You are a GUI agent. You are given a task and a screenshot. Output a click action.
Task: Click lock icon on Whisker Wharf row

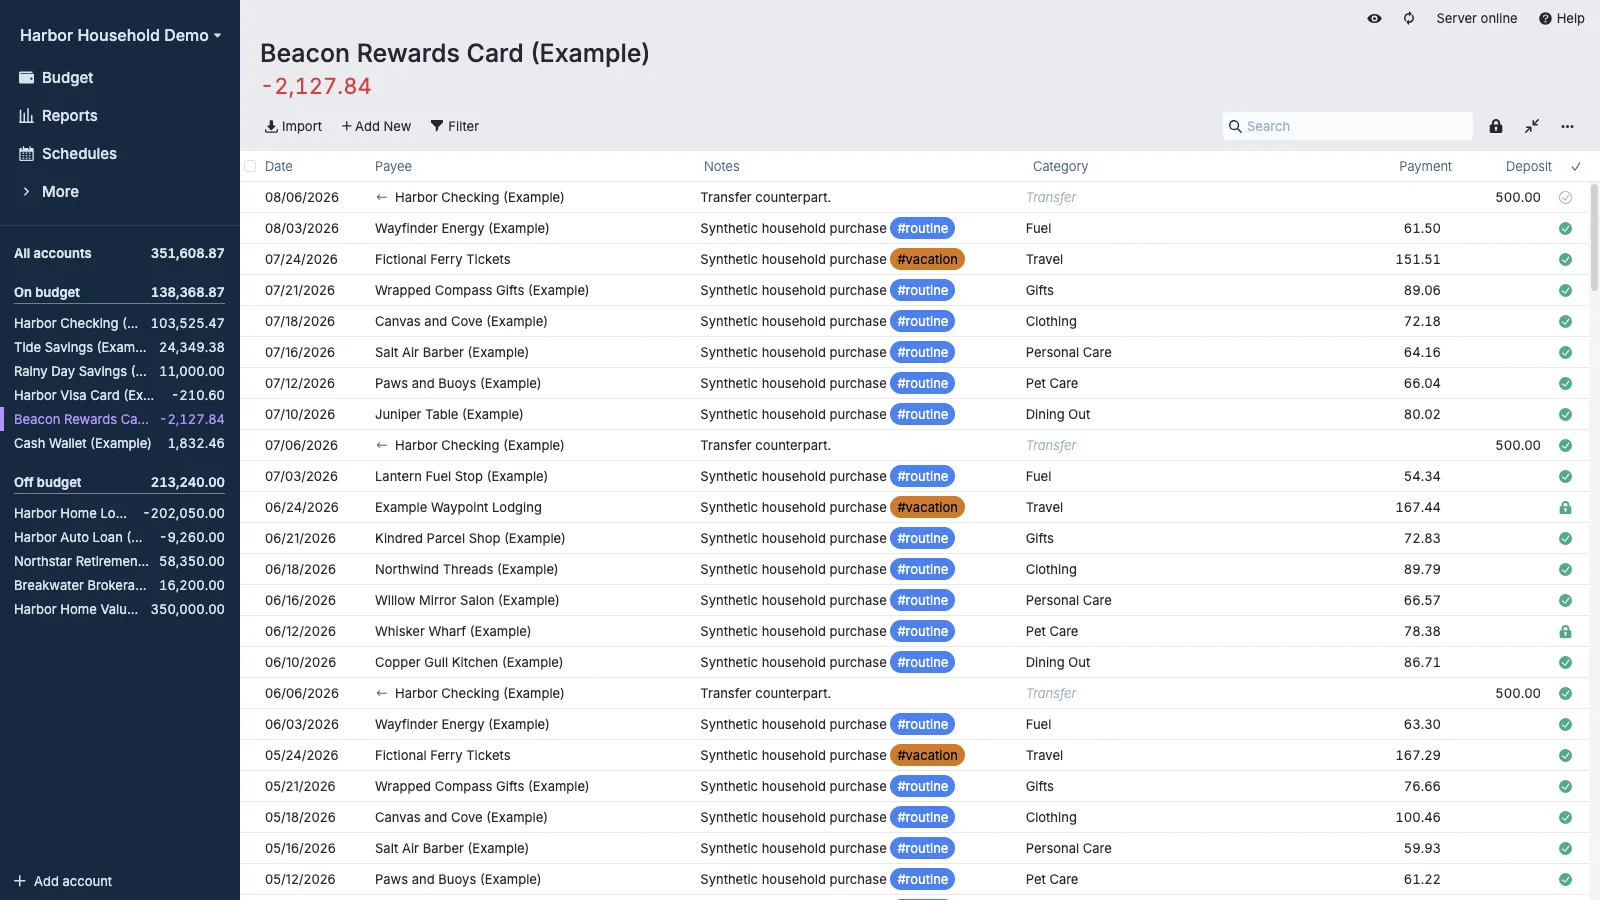click(1565, 631)
